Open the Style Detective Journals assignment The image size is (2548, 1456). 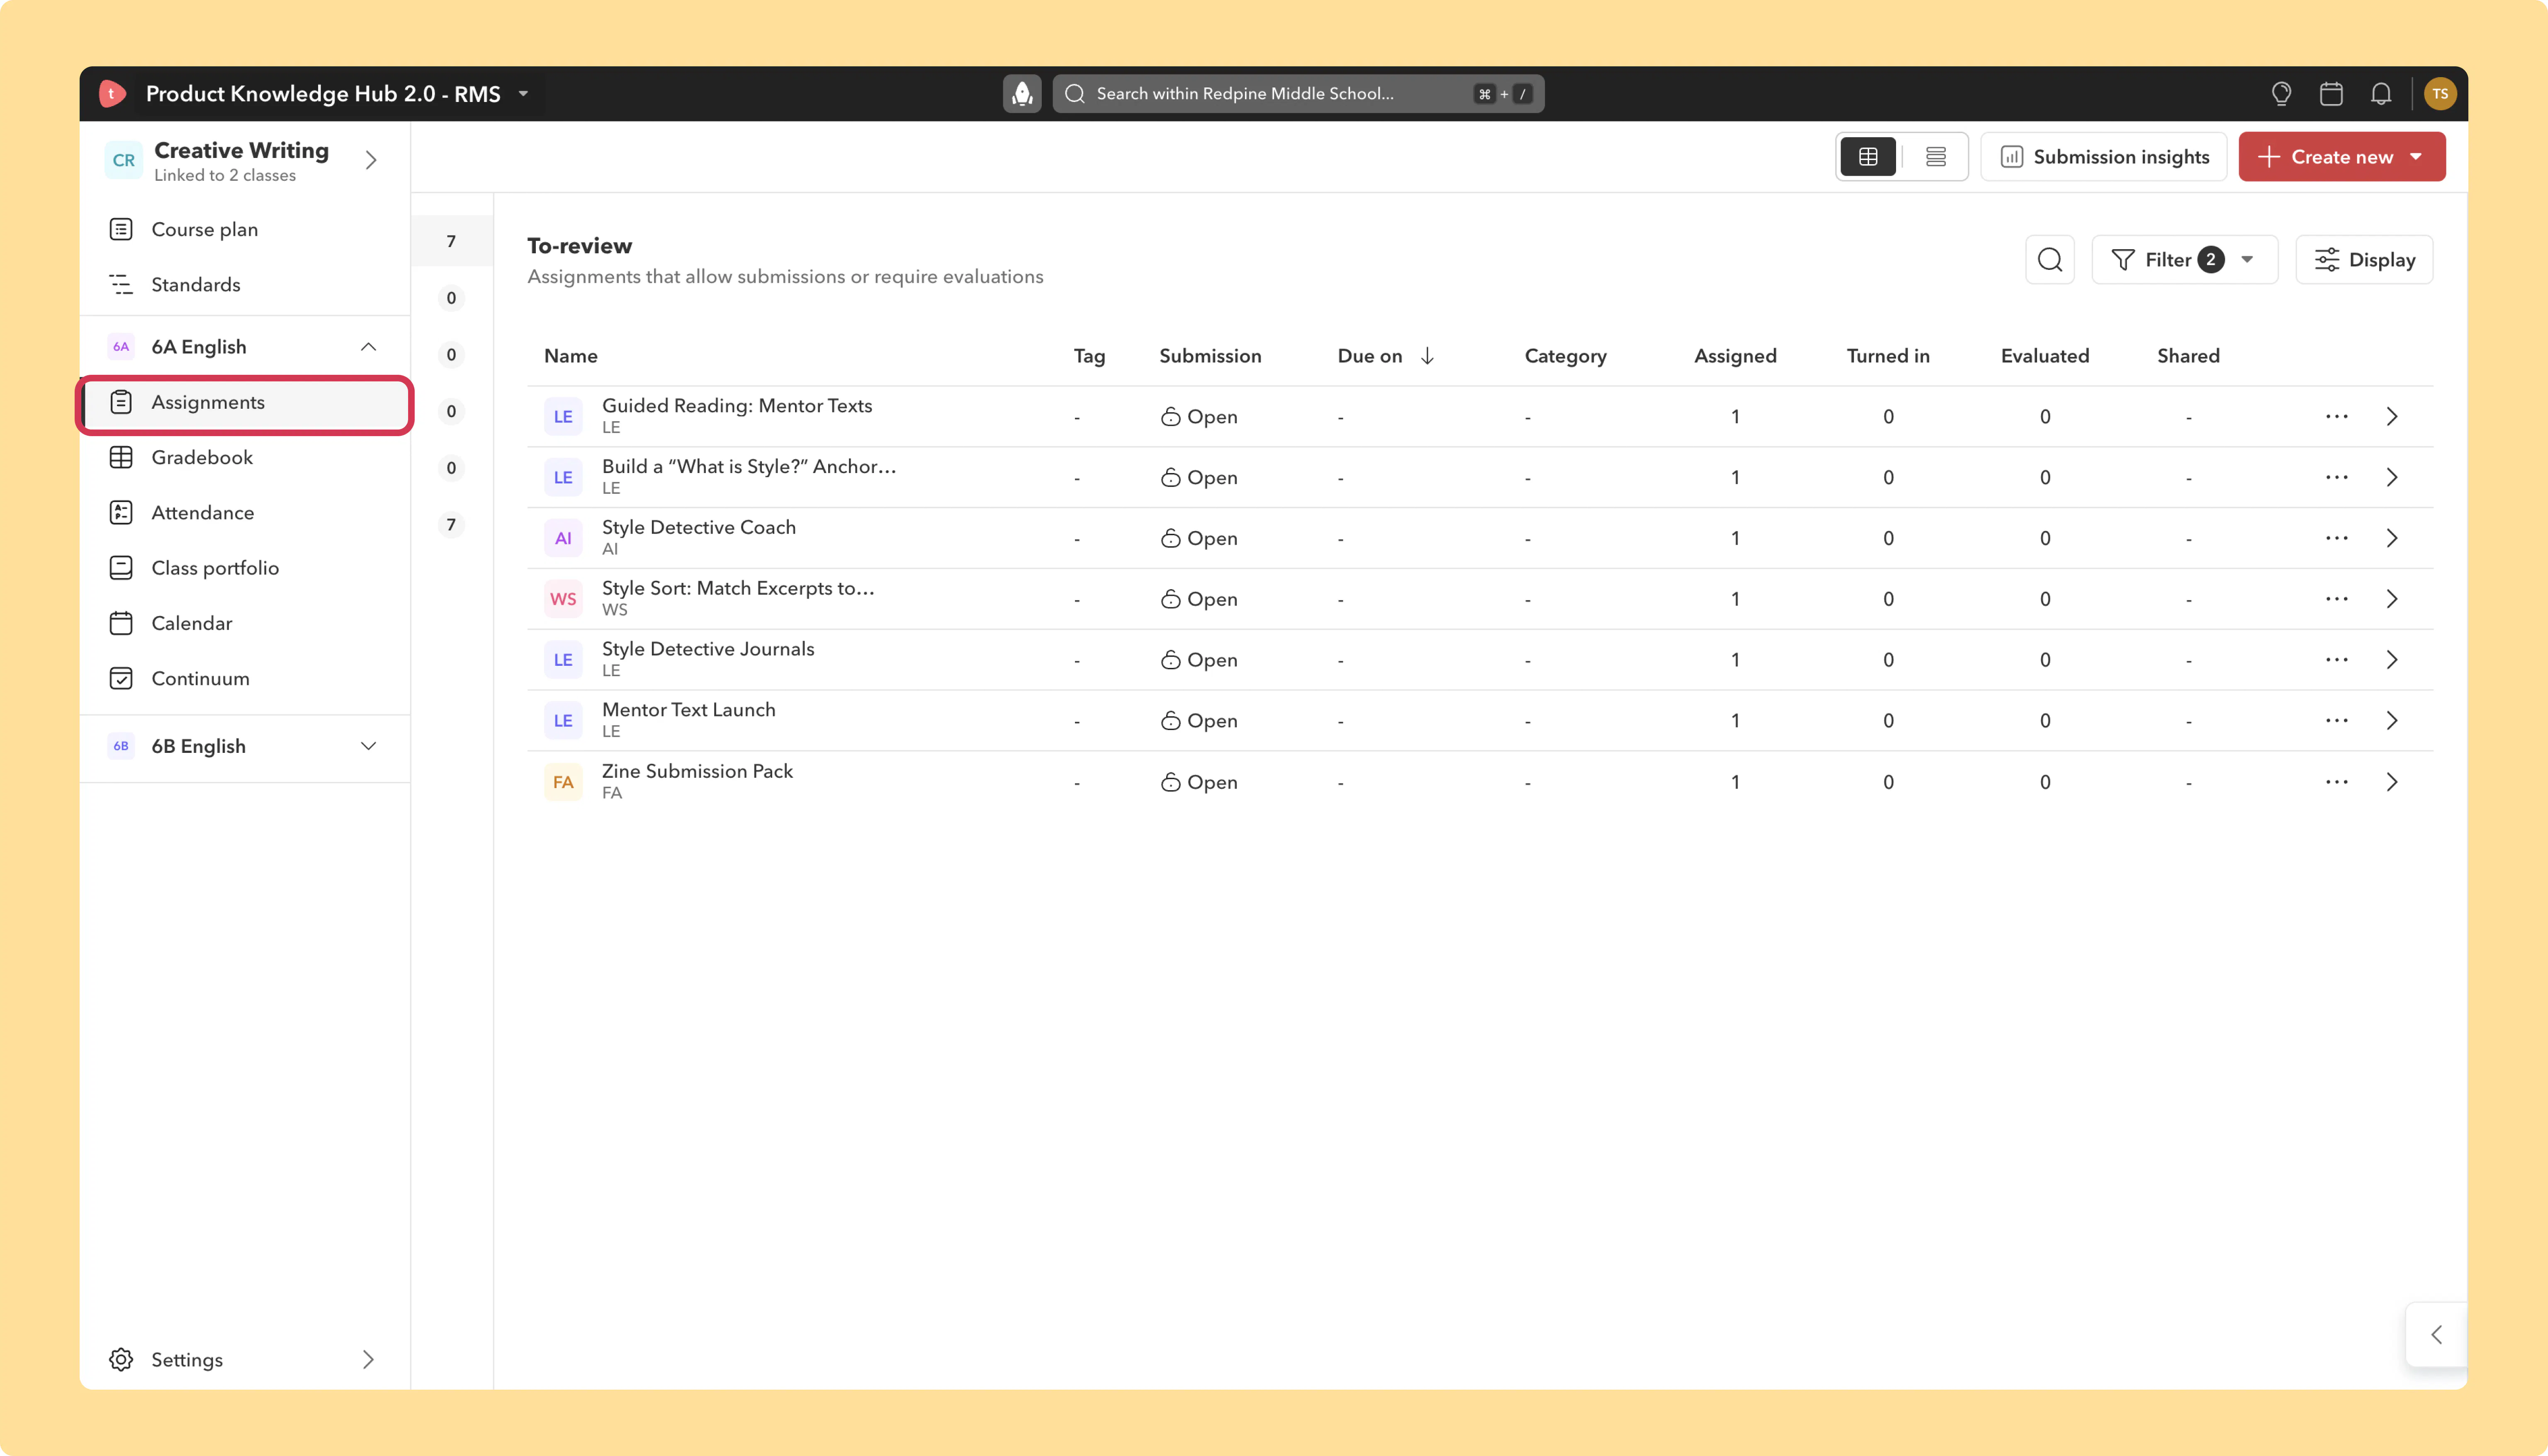pyautogui.click(x=708, y=649)
